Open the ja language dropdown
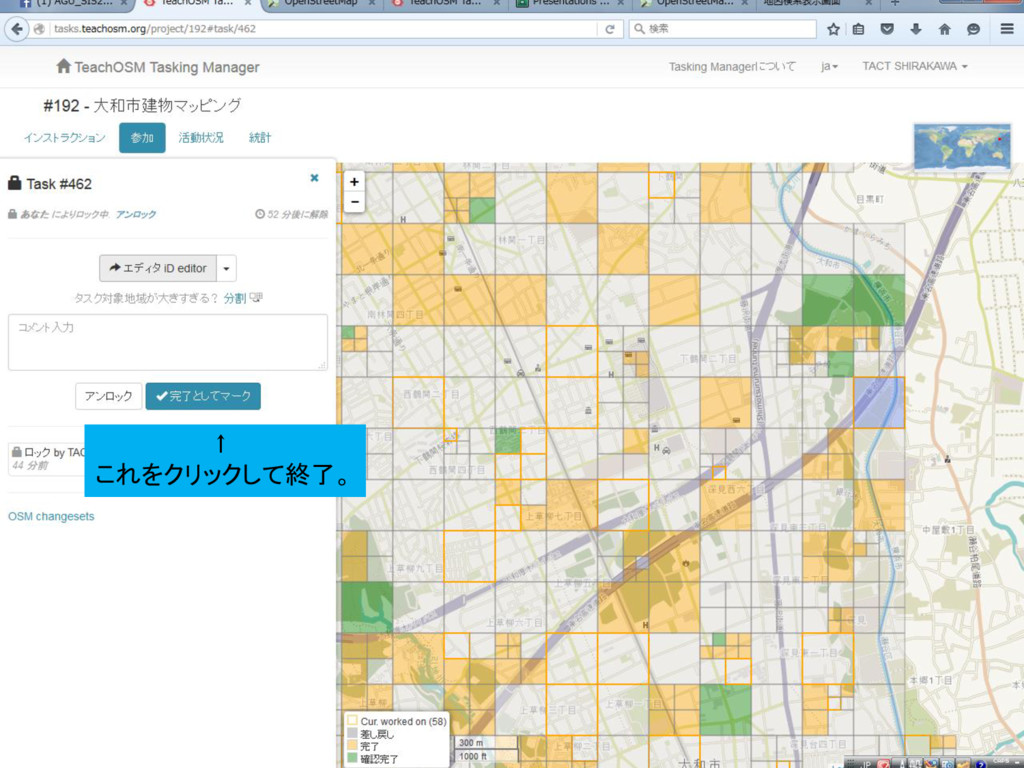Image resolution: width=1024 pixels, height=768 pixels. (x=829, y=67)
